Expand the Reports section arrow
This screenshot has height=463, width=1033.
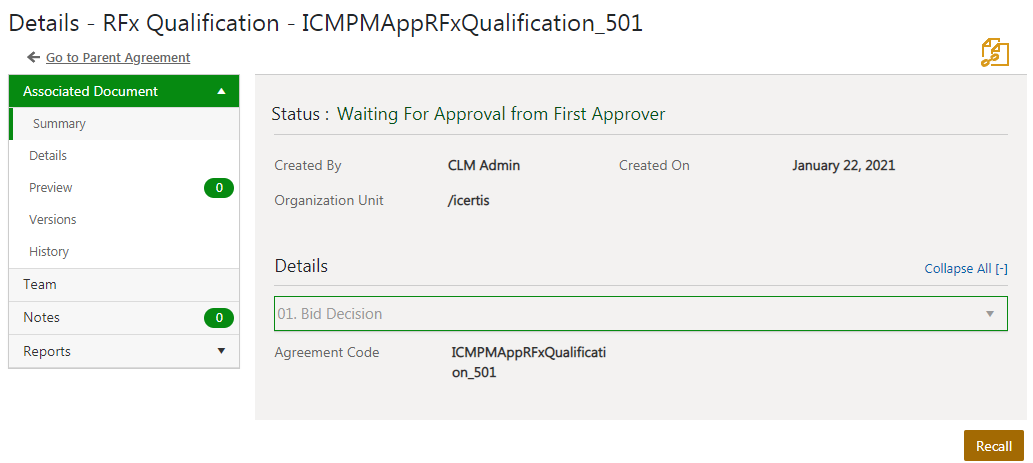[x=221, y=351]
